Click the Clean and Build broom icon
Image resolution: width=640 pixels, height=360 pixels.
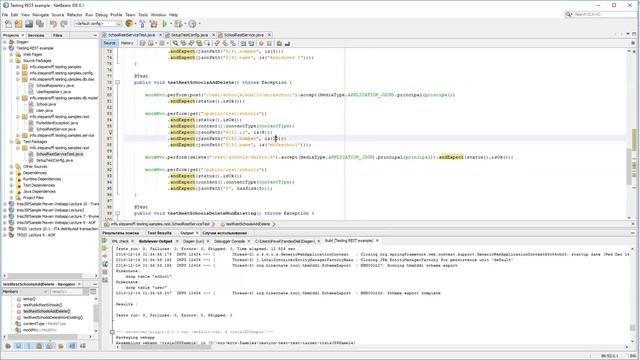[x=154, y=24]
